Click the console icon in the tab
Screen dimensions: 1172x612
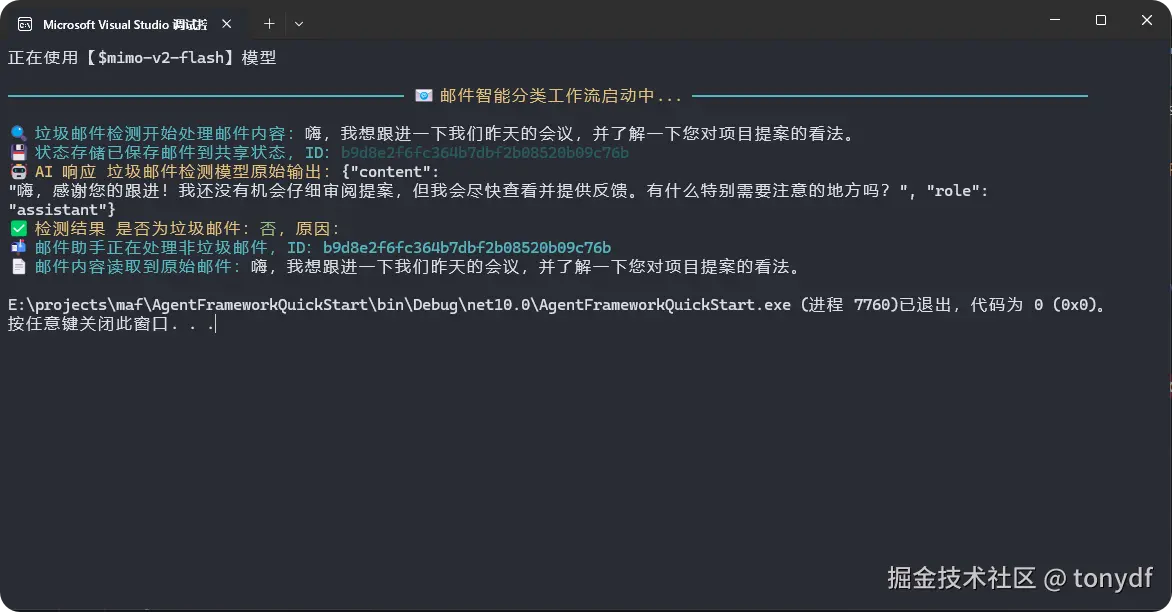click(25, 24)
